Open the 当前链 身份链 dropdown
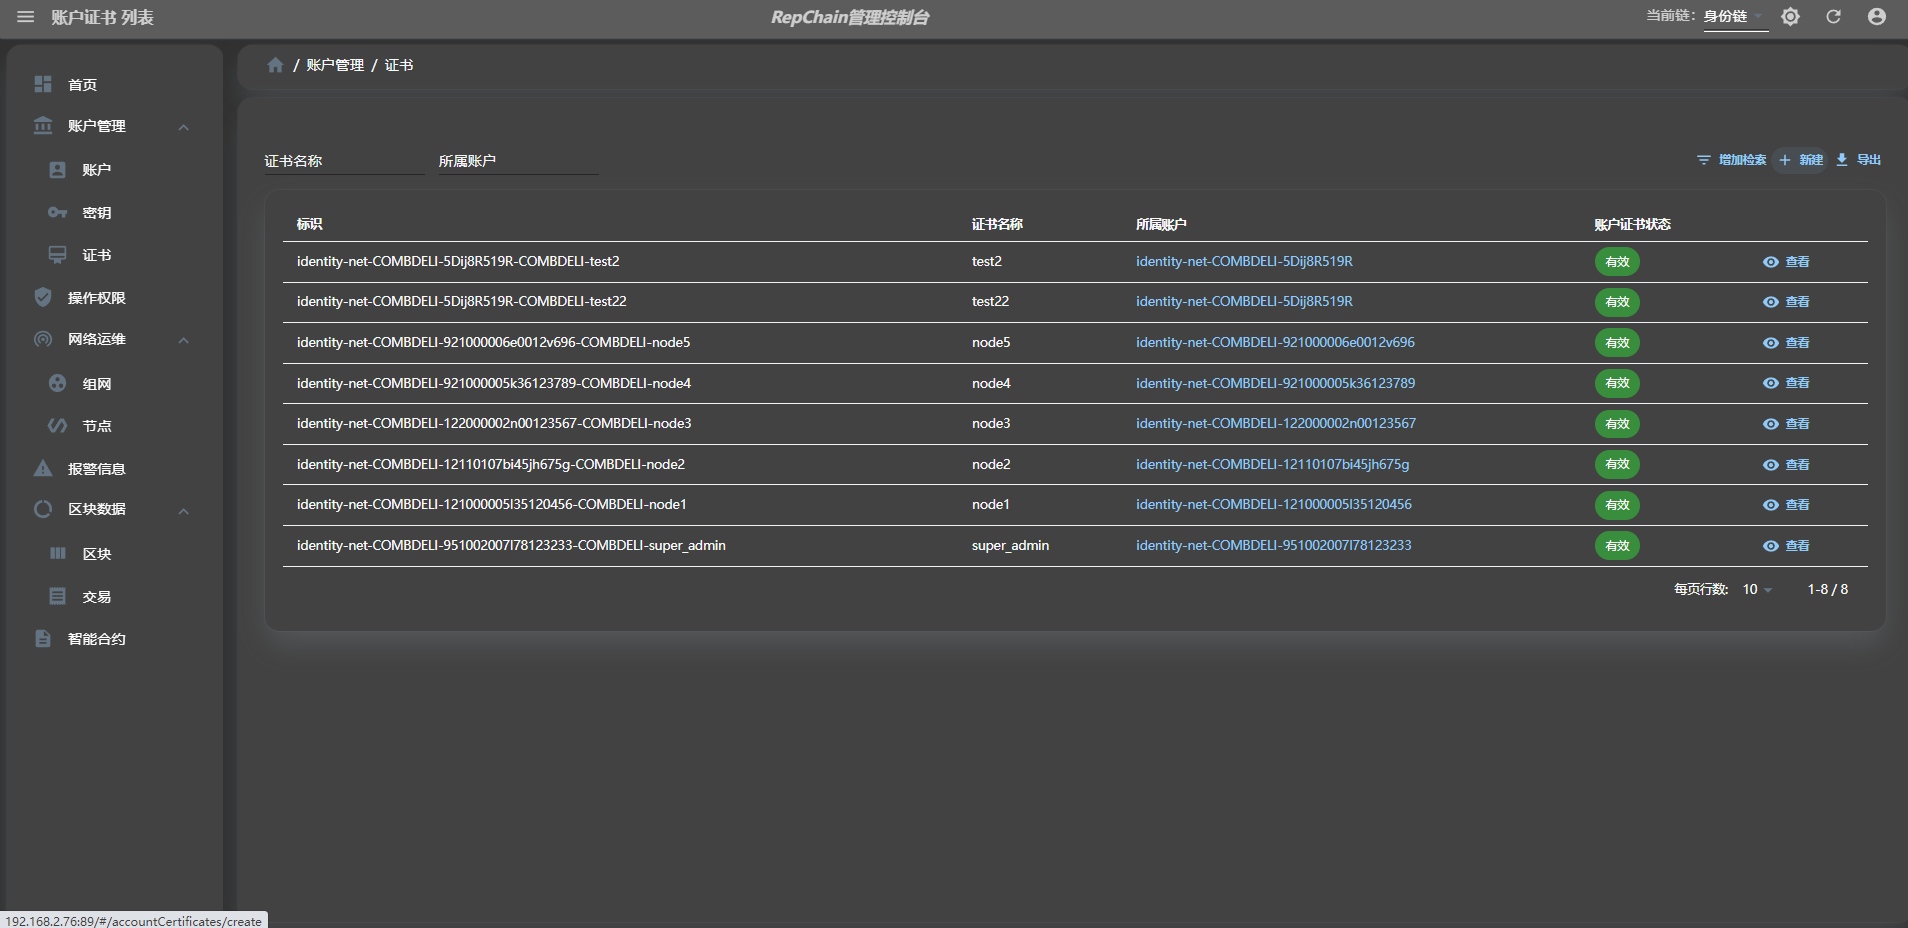This screenshot has height=928, width=1908. (x=1736, y=17)
